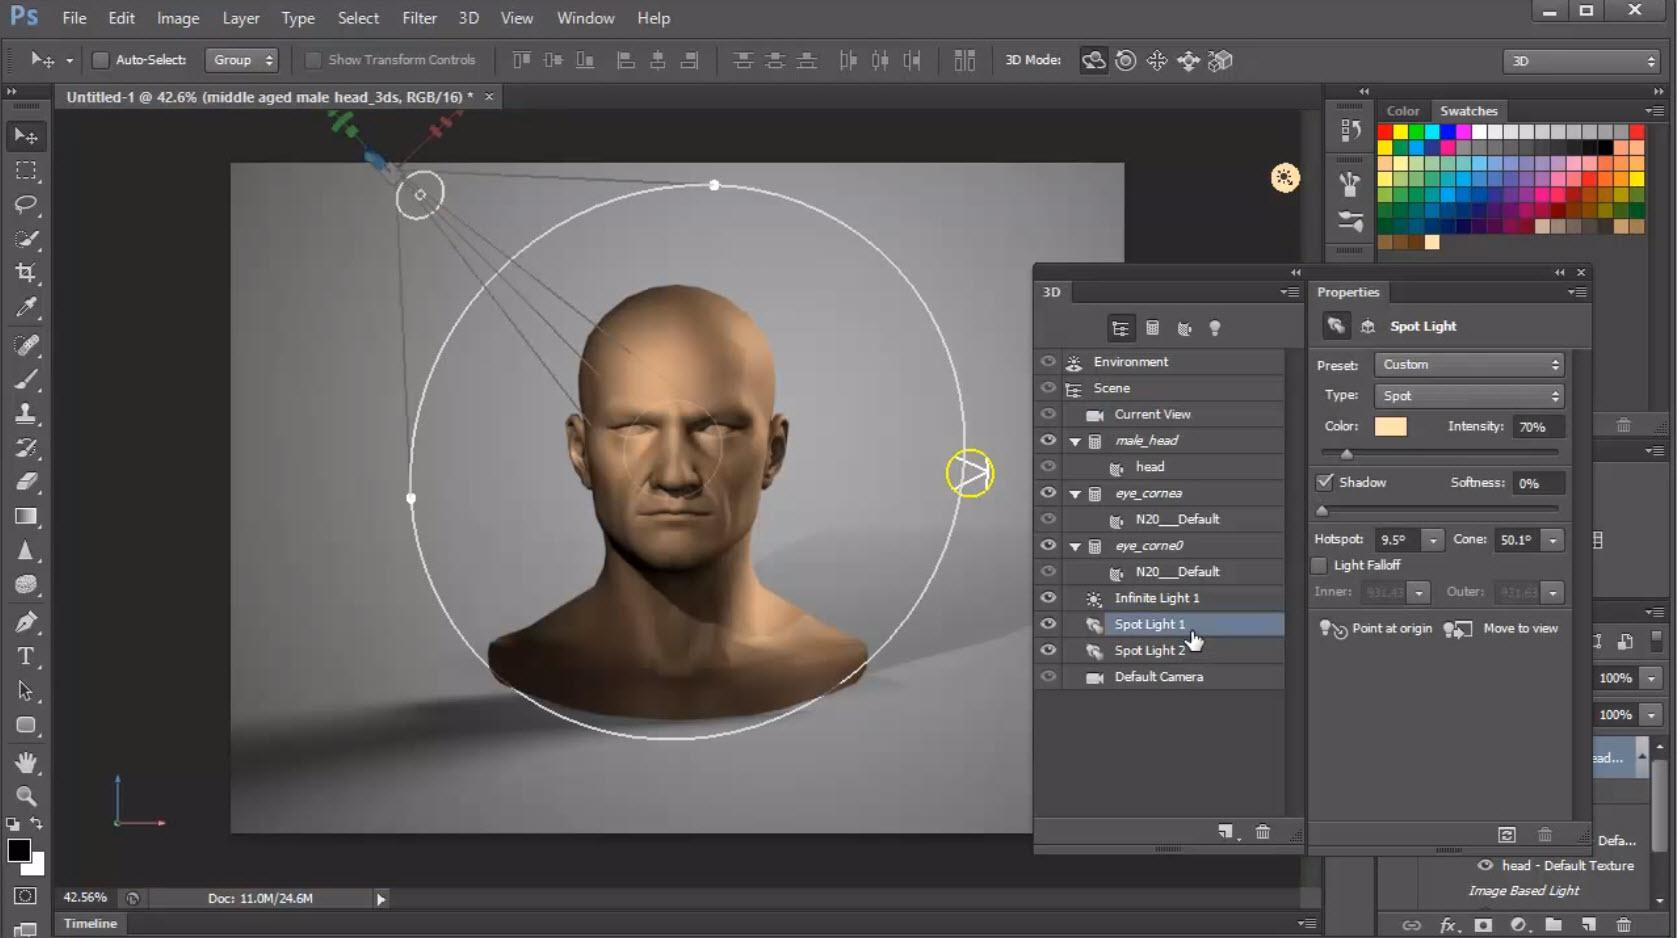Select the Horizontal Type tool

click(26, 657)
